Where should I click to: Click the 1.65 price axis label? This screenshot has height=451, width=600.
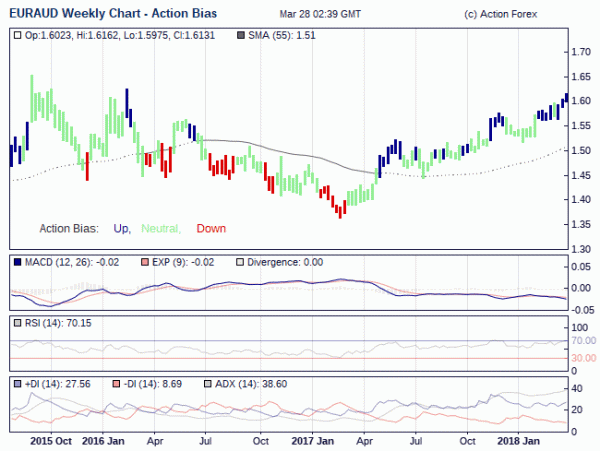[581, 77]
